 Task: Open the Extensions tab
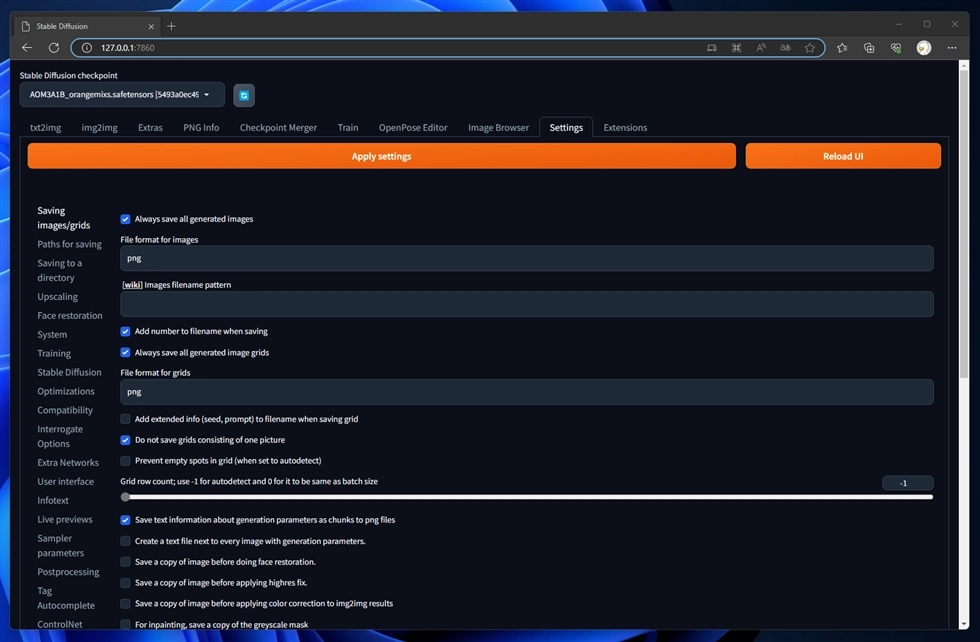pos(625,128)
